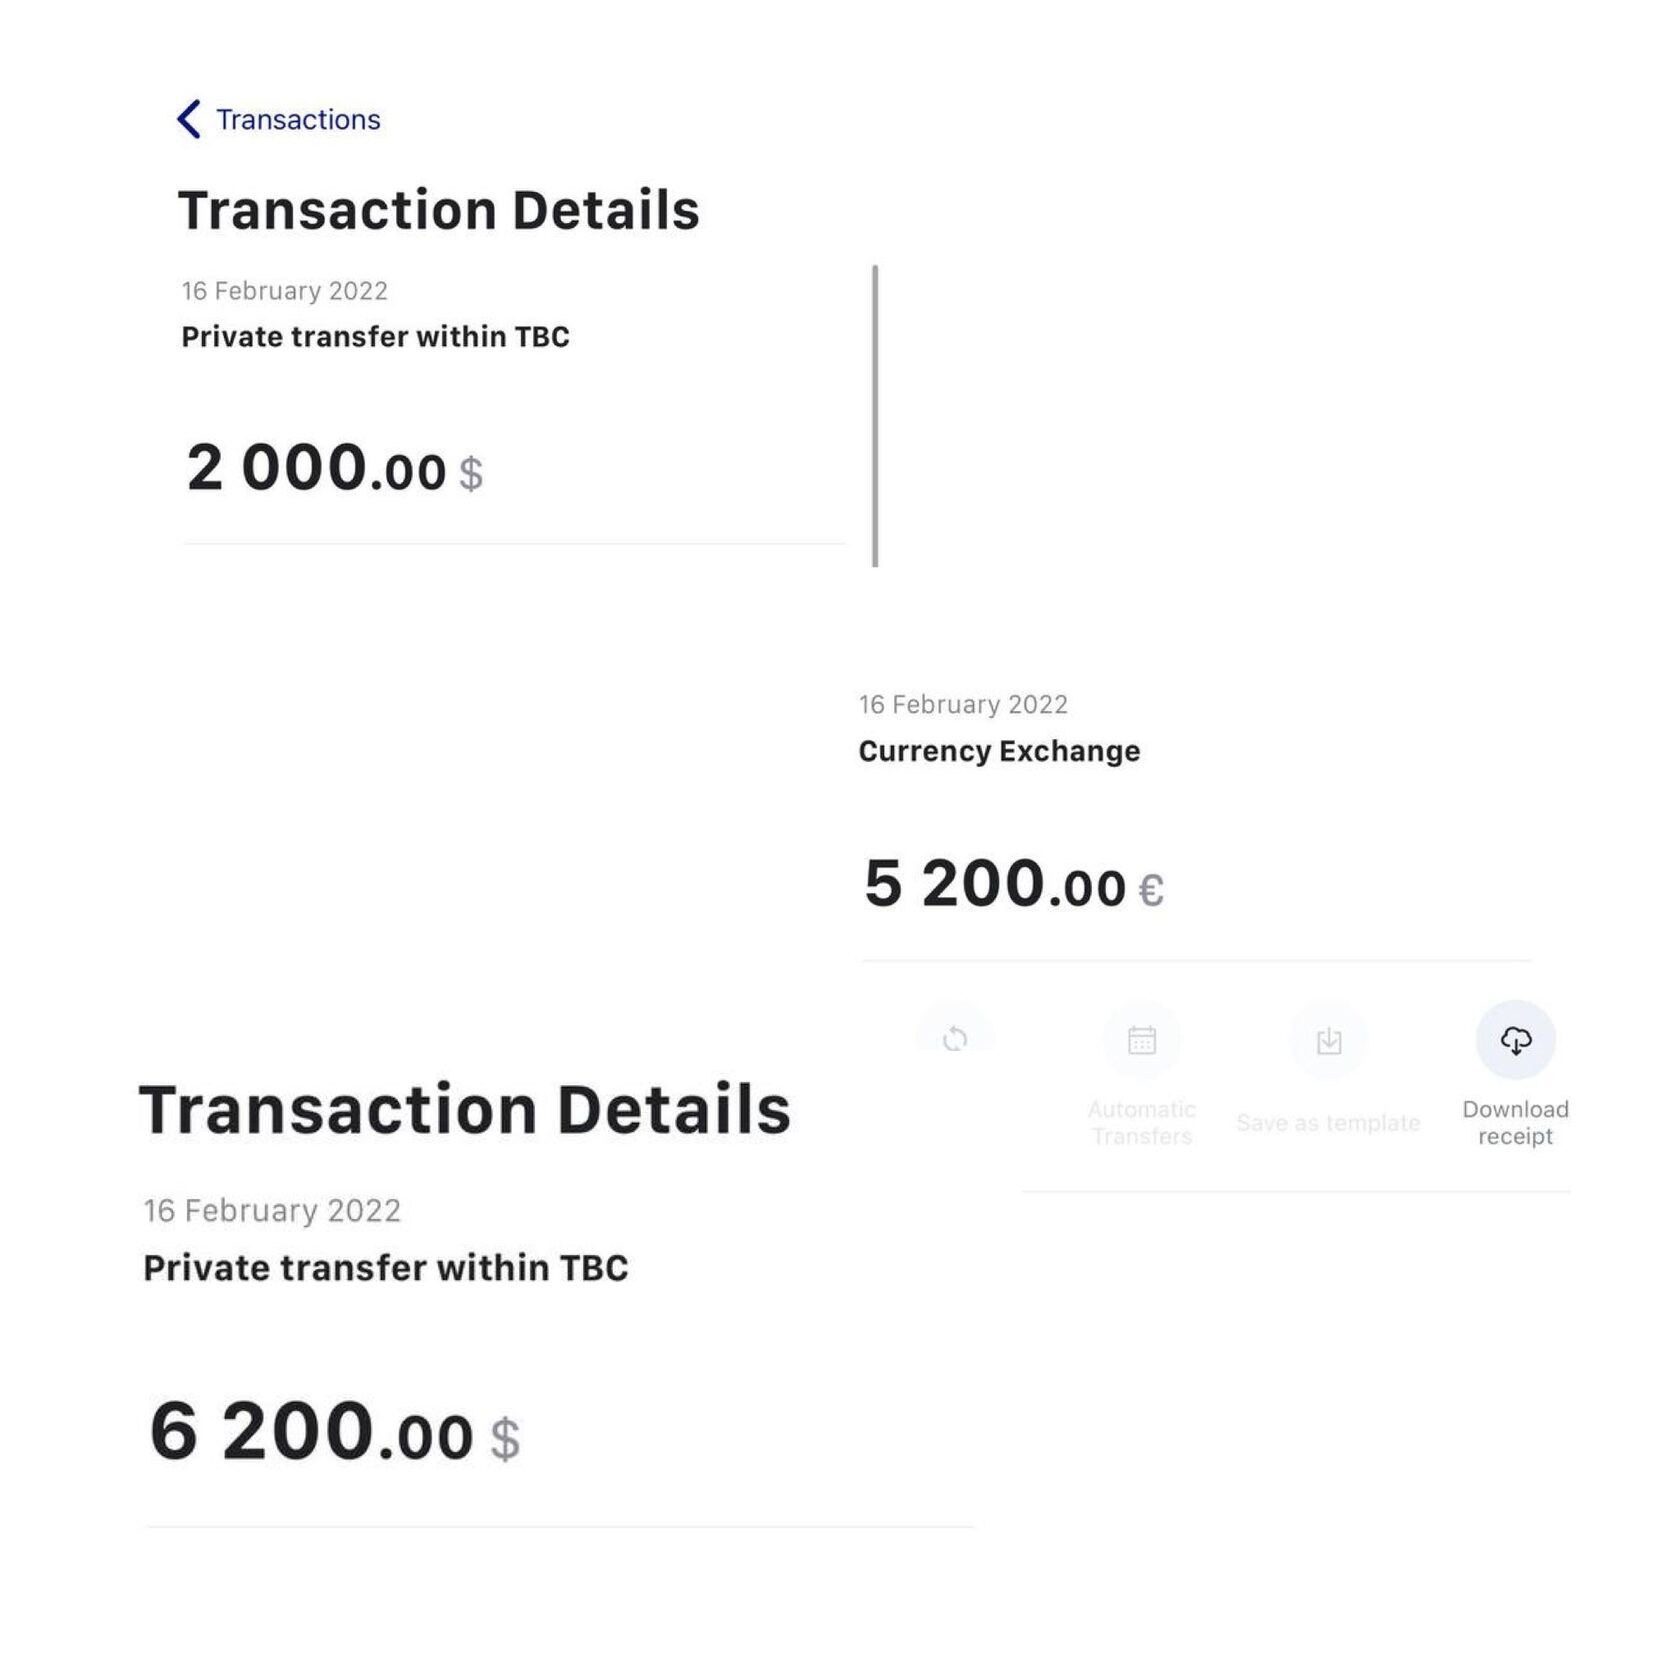
Task: Click the Save as template icon
Action: click(1329, 1041)
